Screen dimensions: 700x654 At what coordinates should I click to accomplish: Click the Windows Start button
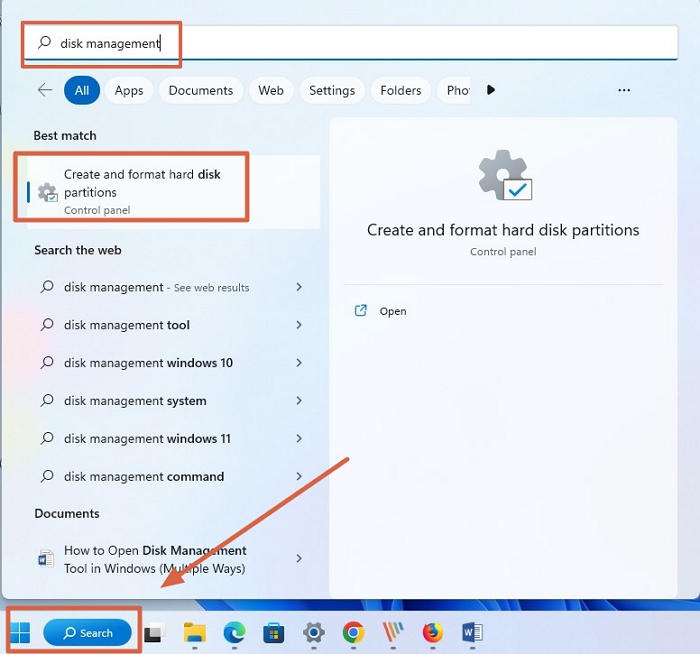tap(20, 633)
